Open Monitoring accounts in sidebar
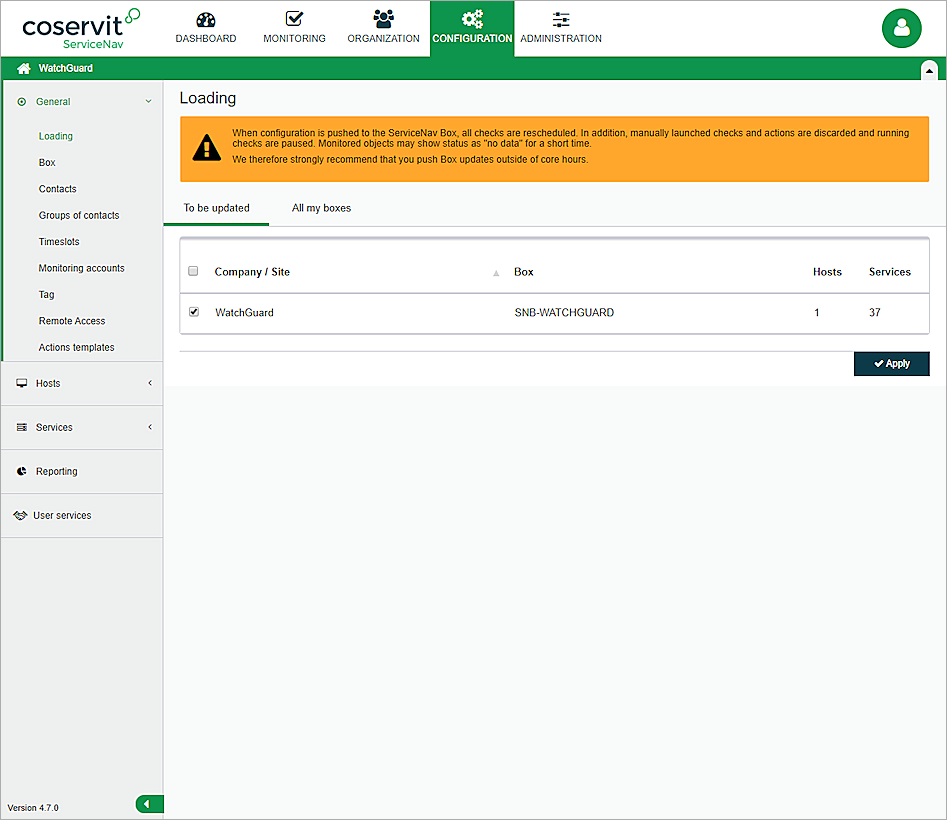This screenshot has width=947, height=820. pyautogui.click(x=81, y=268)
